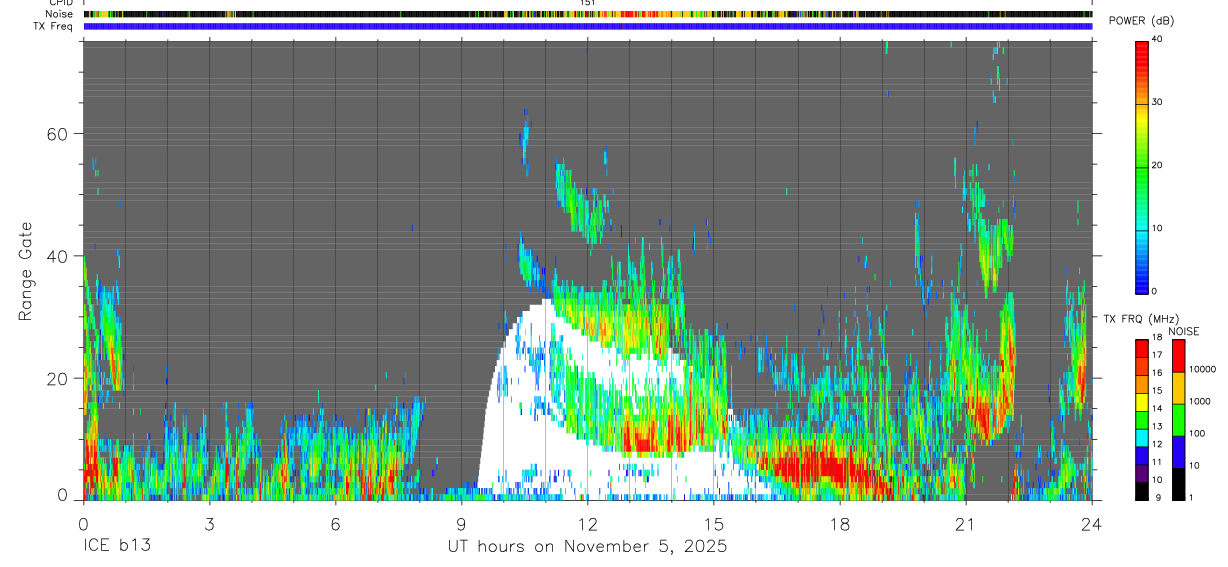Click the 15 tick on TX FRQ scale

point(1156,391)
